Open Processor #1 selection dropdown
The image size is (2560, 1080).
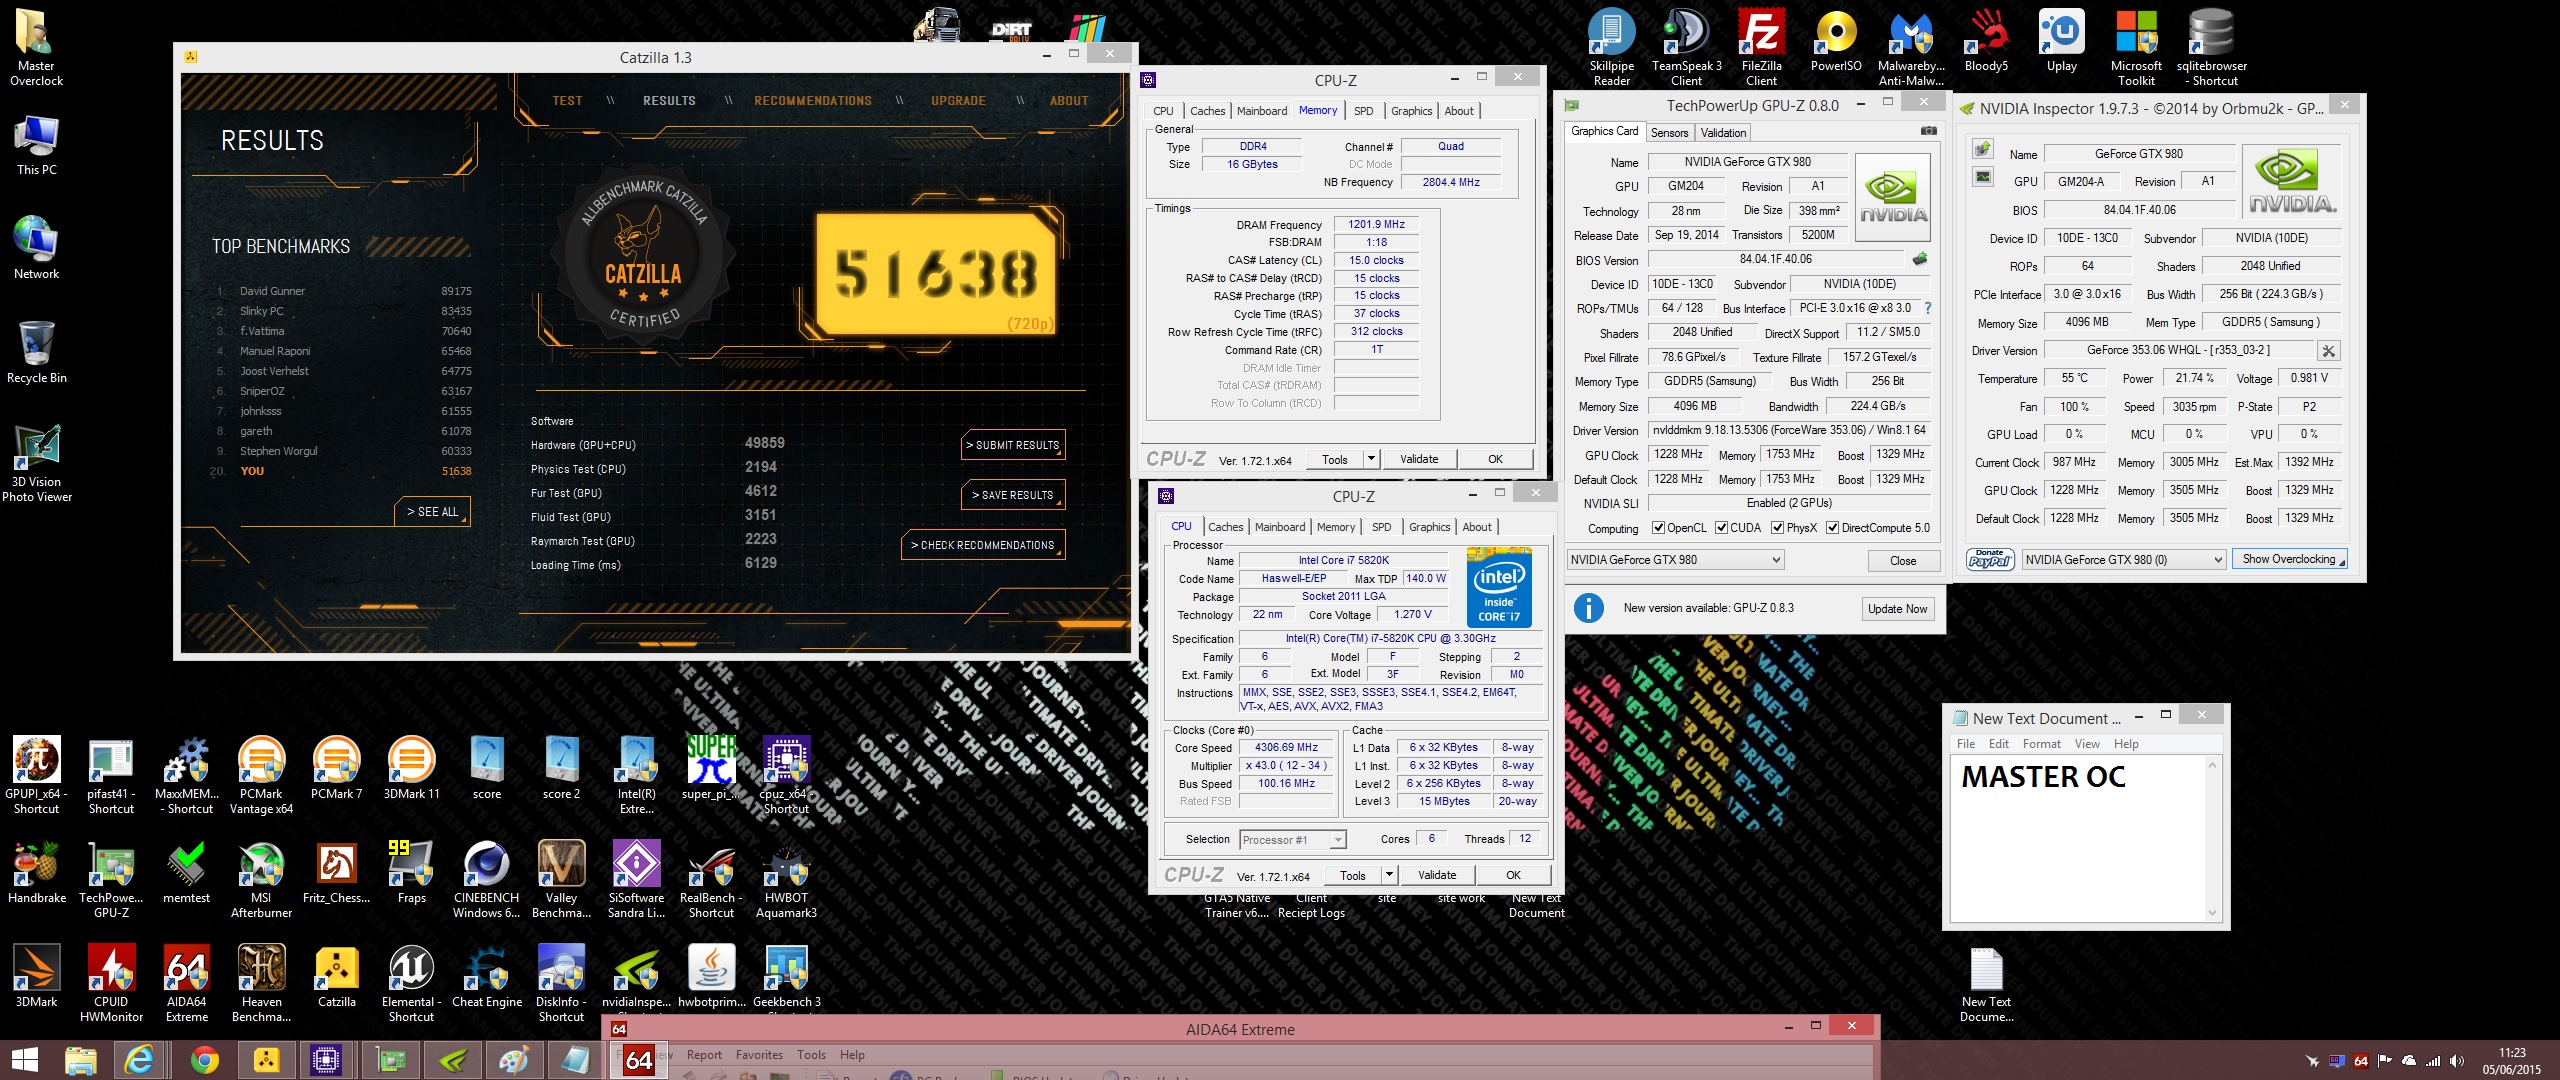[x=1293, y=840]
